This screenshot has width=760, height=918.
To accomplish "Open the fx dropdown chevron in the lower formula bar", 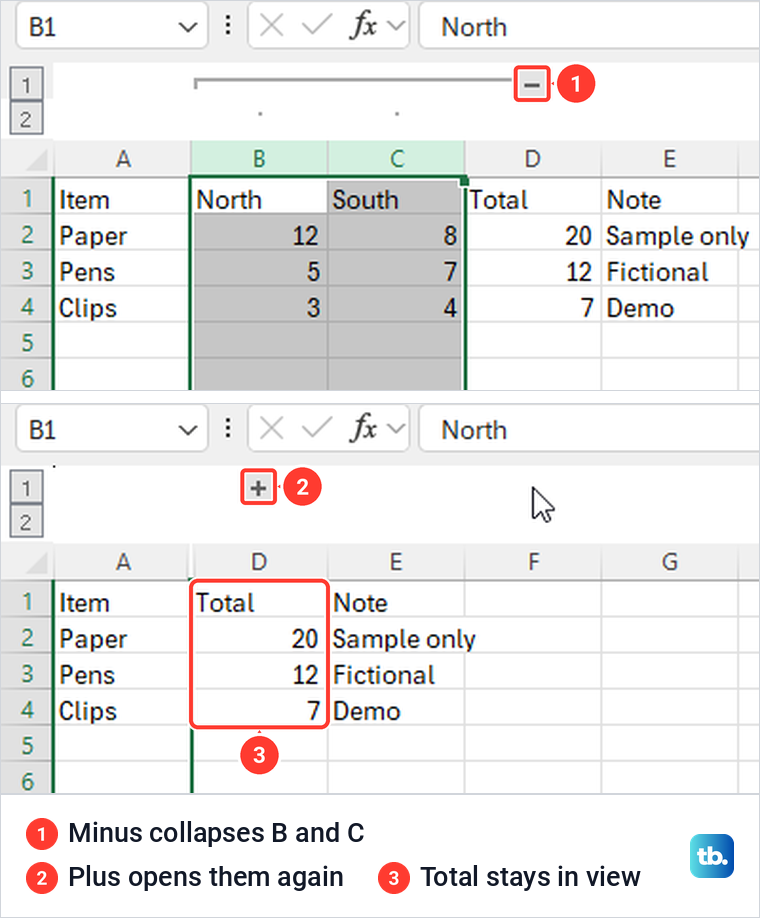I will (x=396, y=429).
